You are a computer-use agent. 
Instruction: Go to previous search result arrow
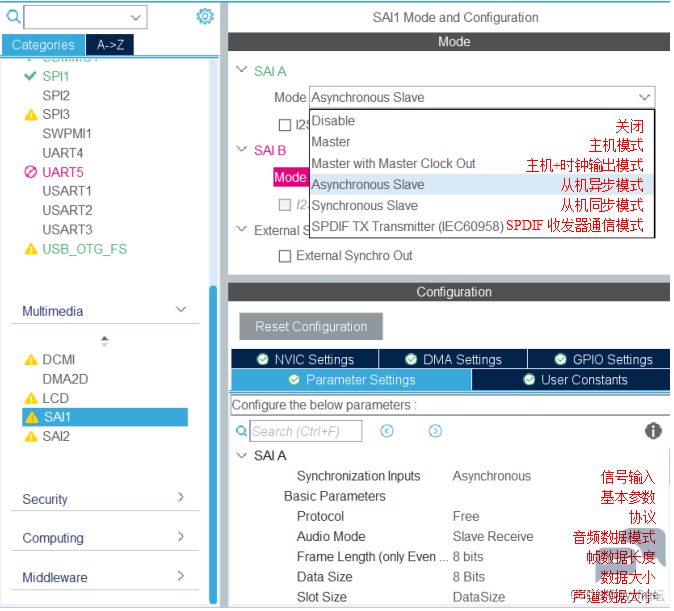387,431
